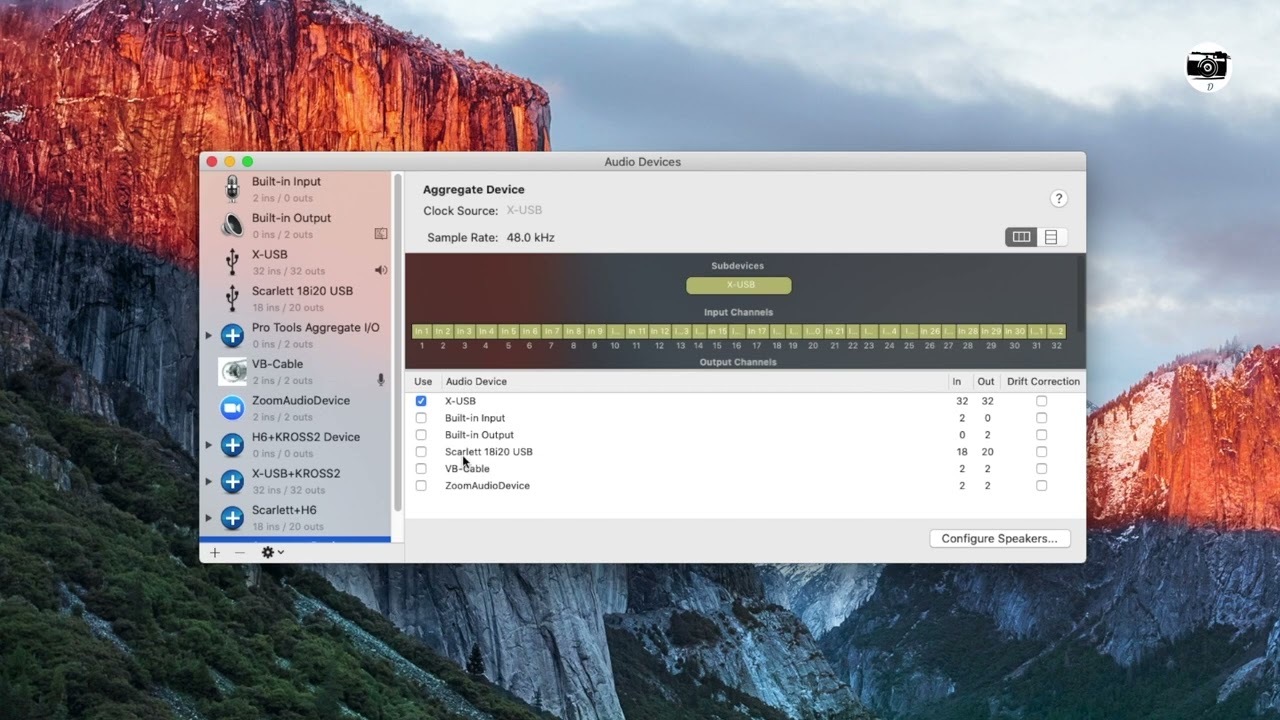Select the Built-in Input microphone icon
The height and width of the screenshot is (720, 1280).
pyautogui.click(x=232, y=189)
